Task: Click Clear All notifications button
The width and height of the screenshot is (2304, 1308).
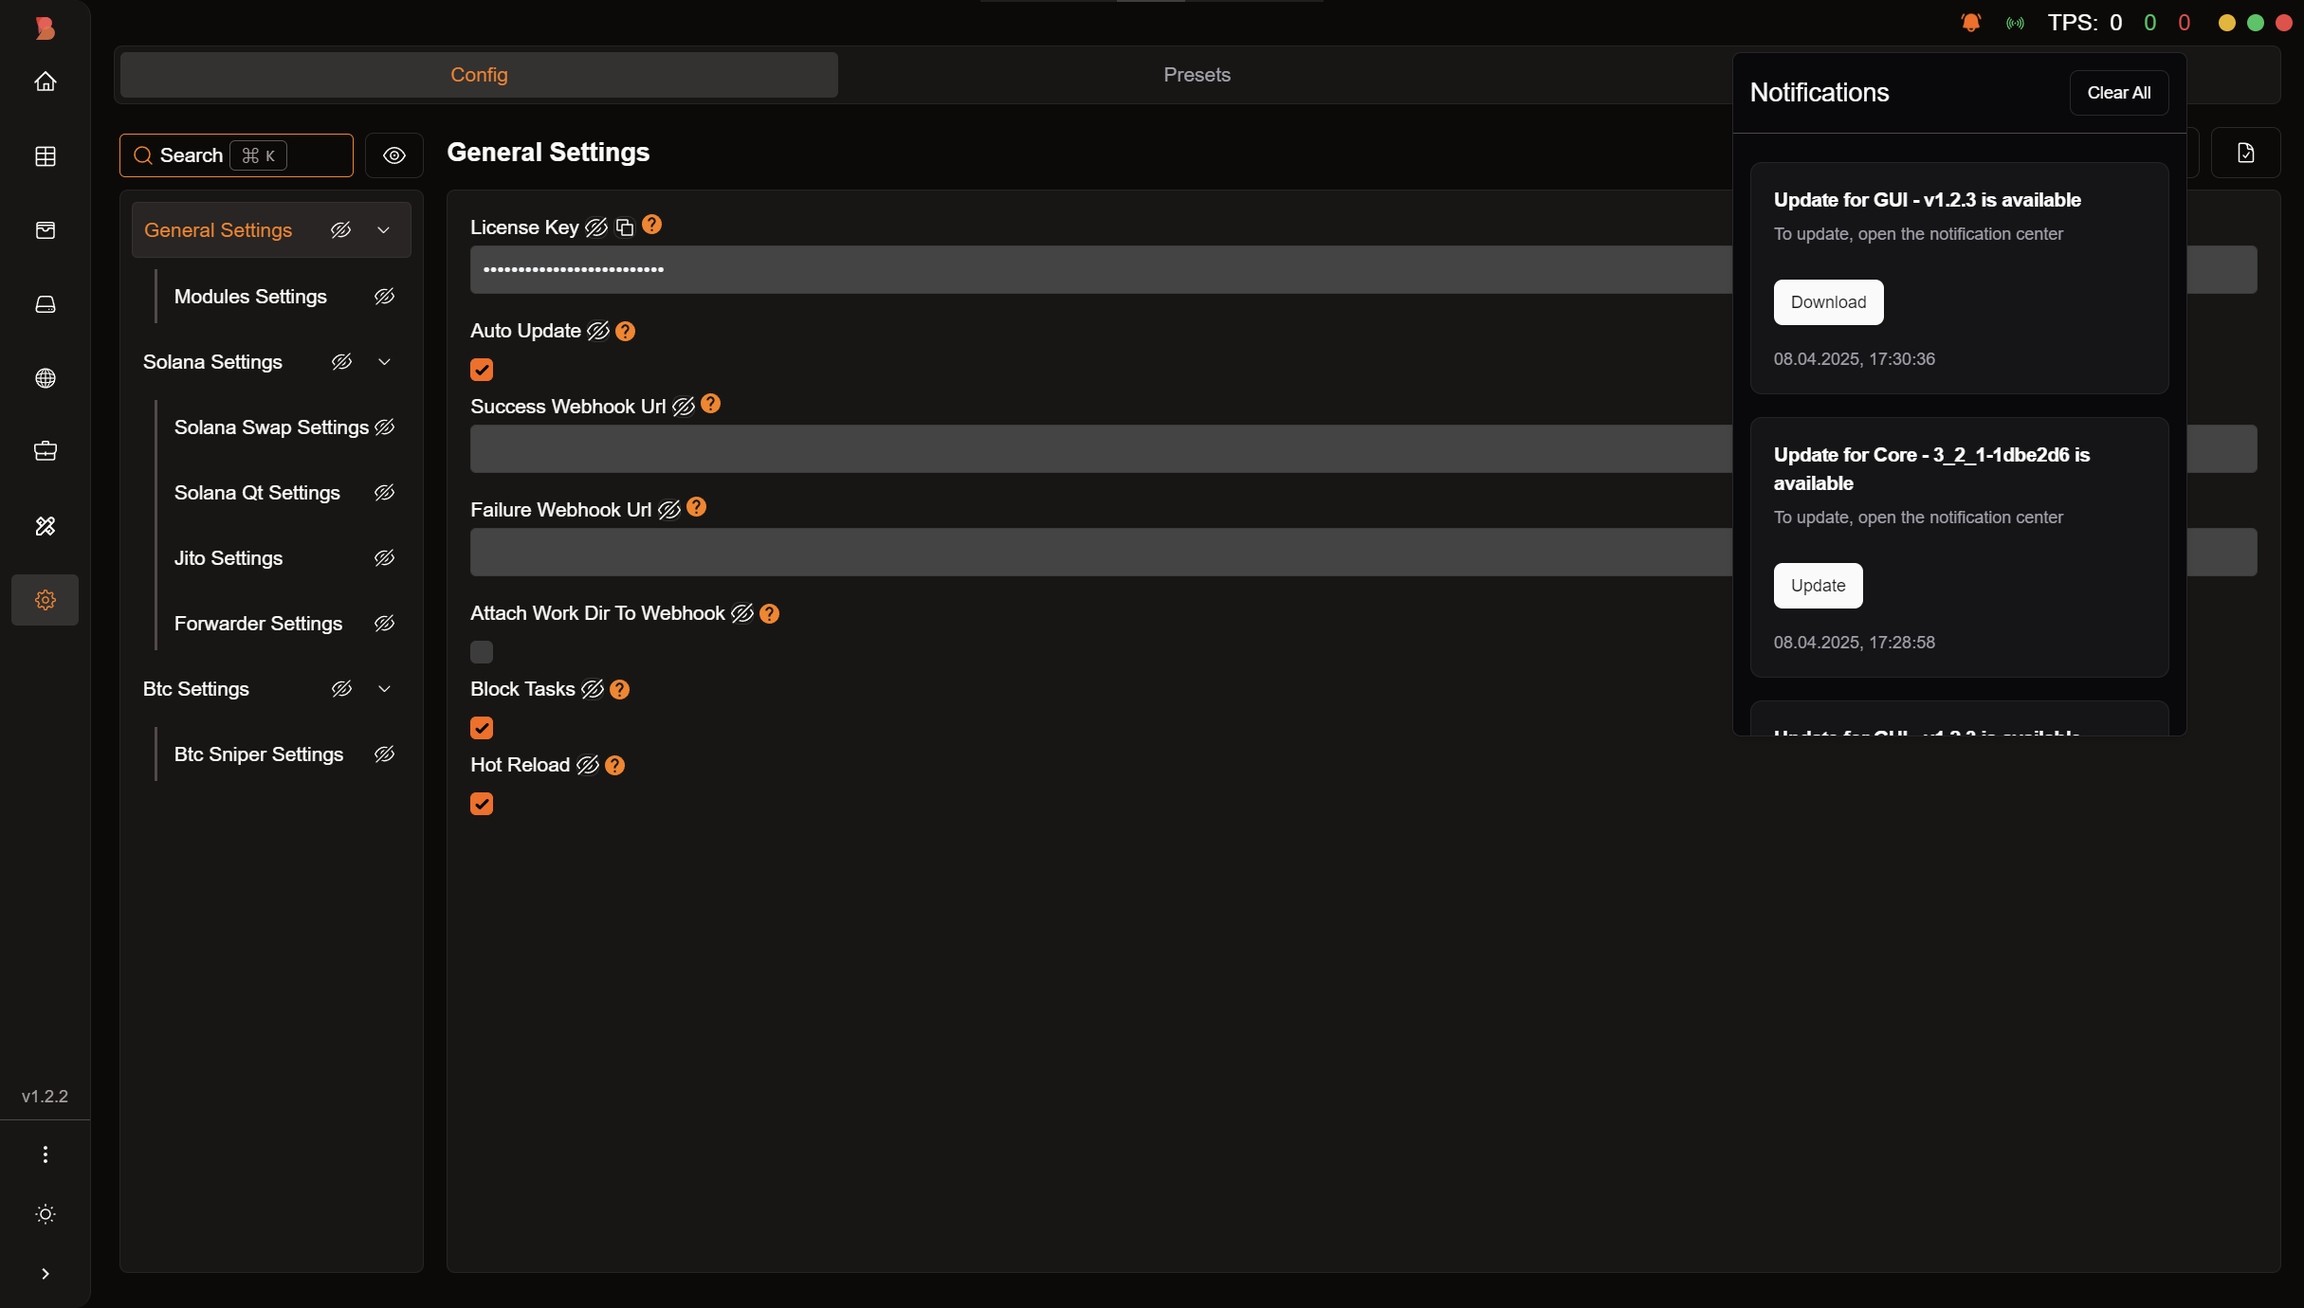Action: click(x=2118, y=93)
